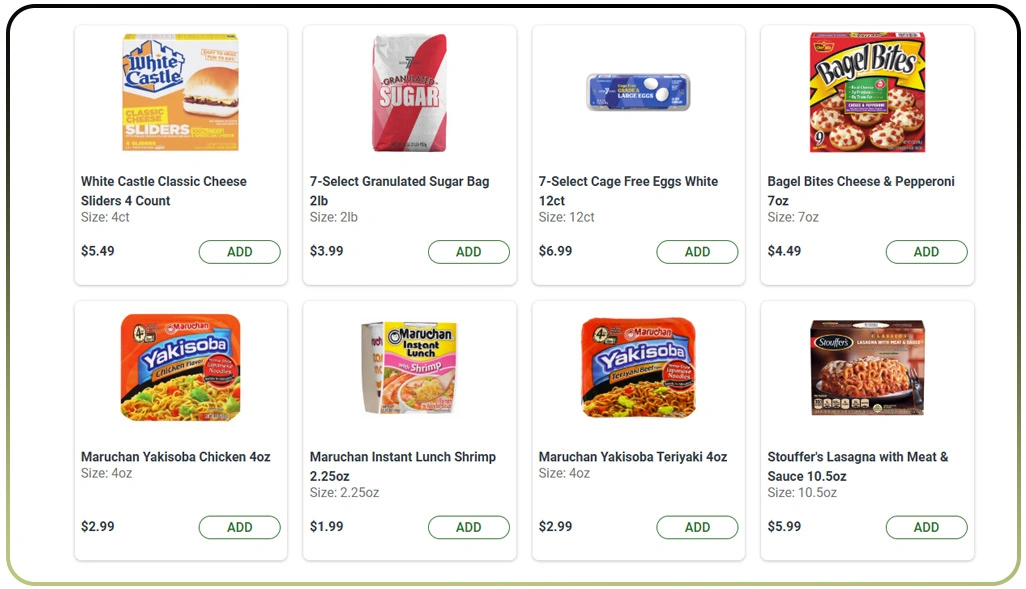1026x589 pixels.
Task: Add 7-Select Granulated Sugar Bag to cart
Action: 468,252
